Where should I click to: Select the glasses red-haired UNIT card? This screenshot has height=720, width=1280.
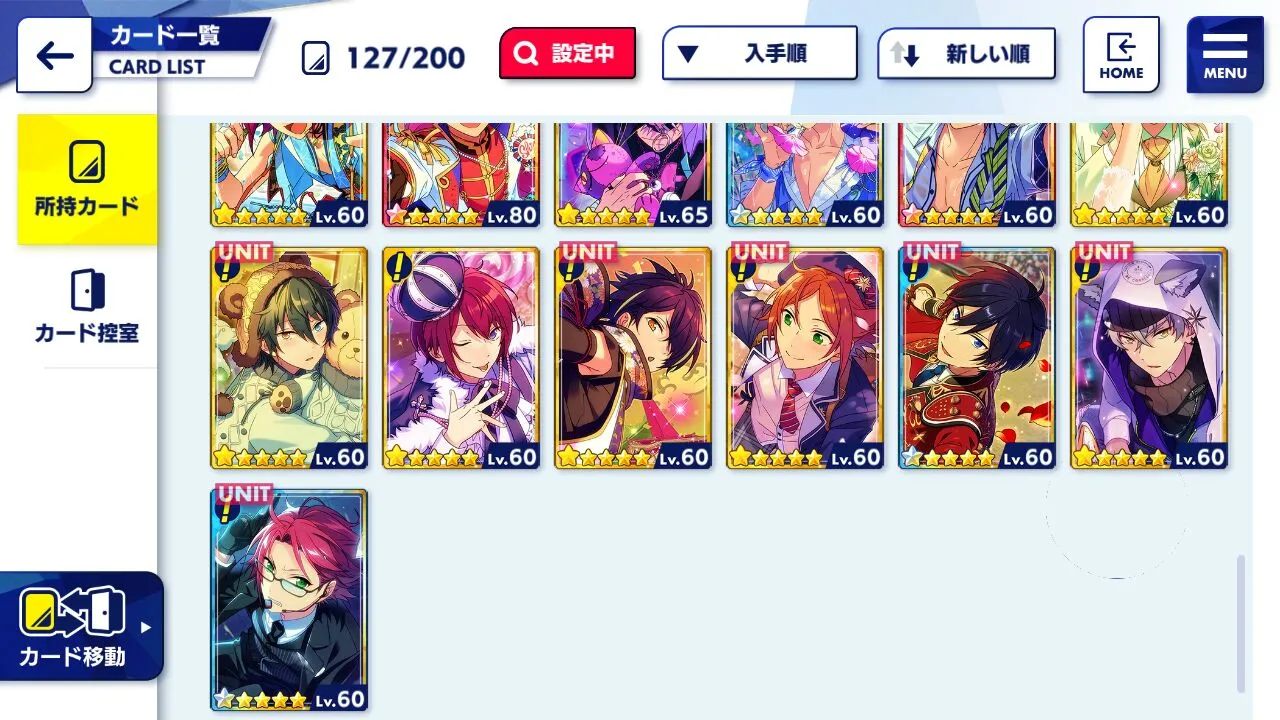click(288, 600)
